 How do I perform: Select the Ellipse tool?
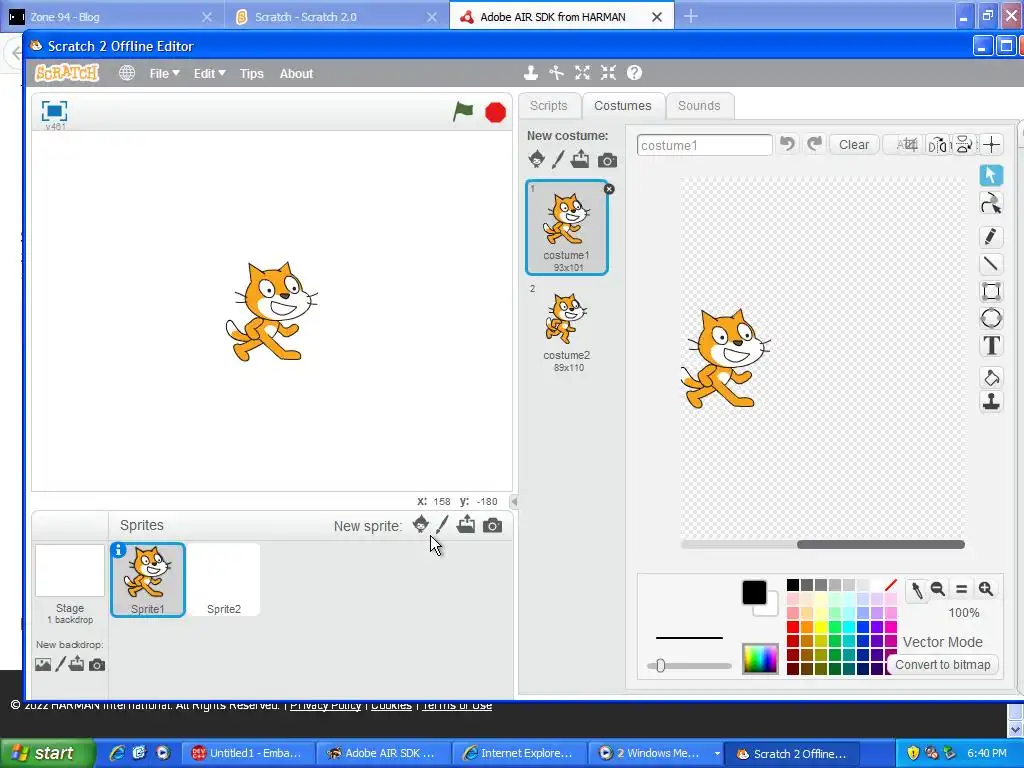tap(991, 318)
